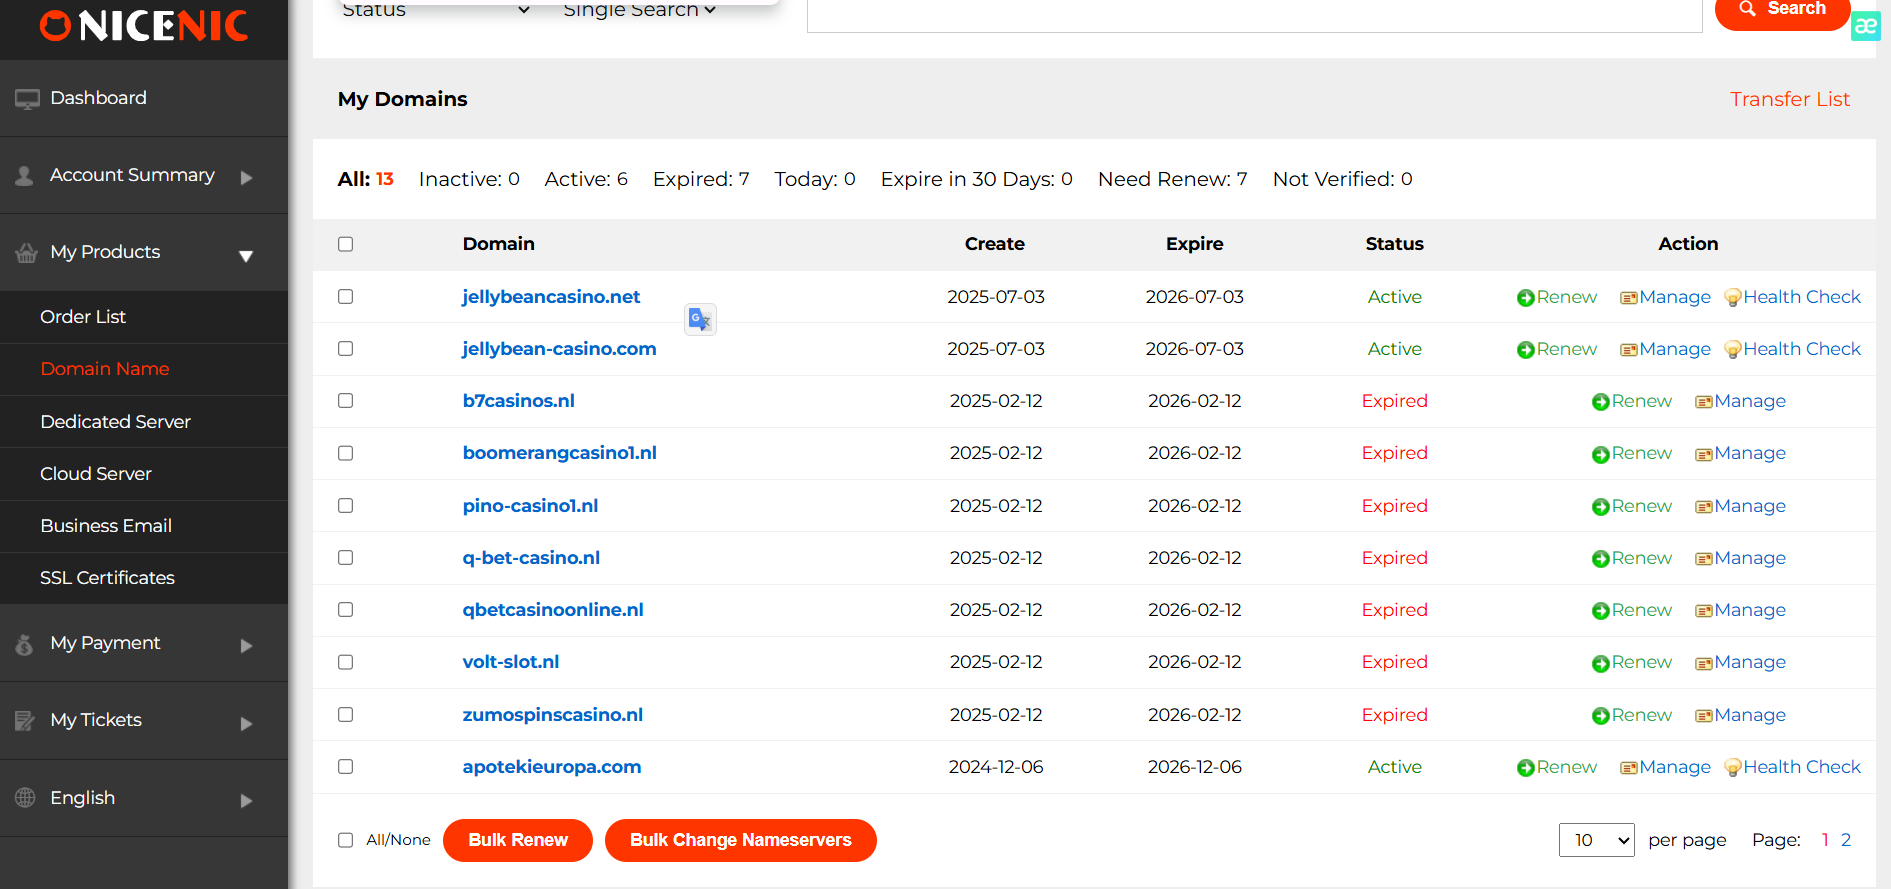Select the q-bet-casino.nl row checkbox
1891x889 pixels.
coord(346,557)
